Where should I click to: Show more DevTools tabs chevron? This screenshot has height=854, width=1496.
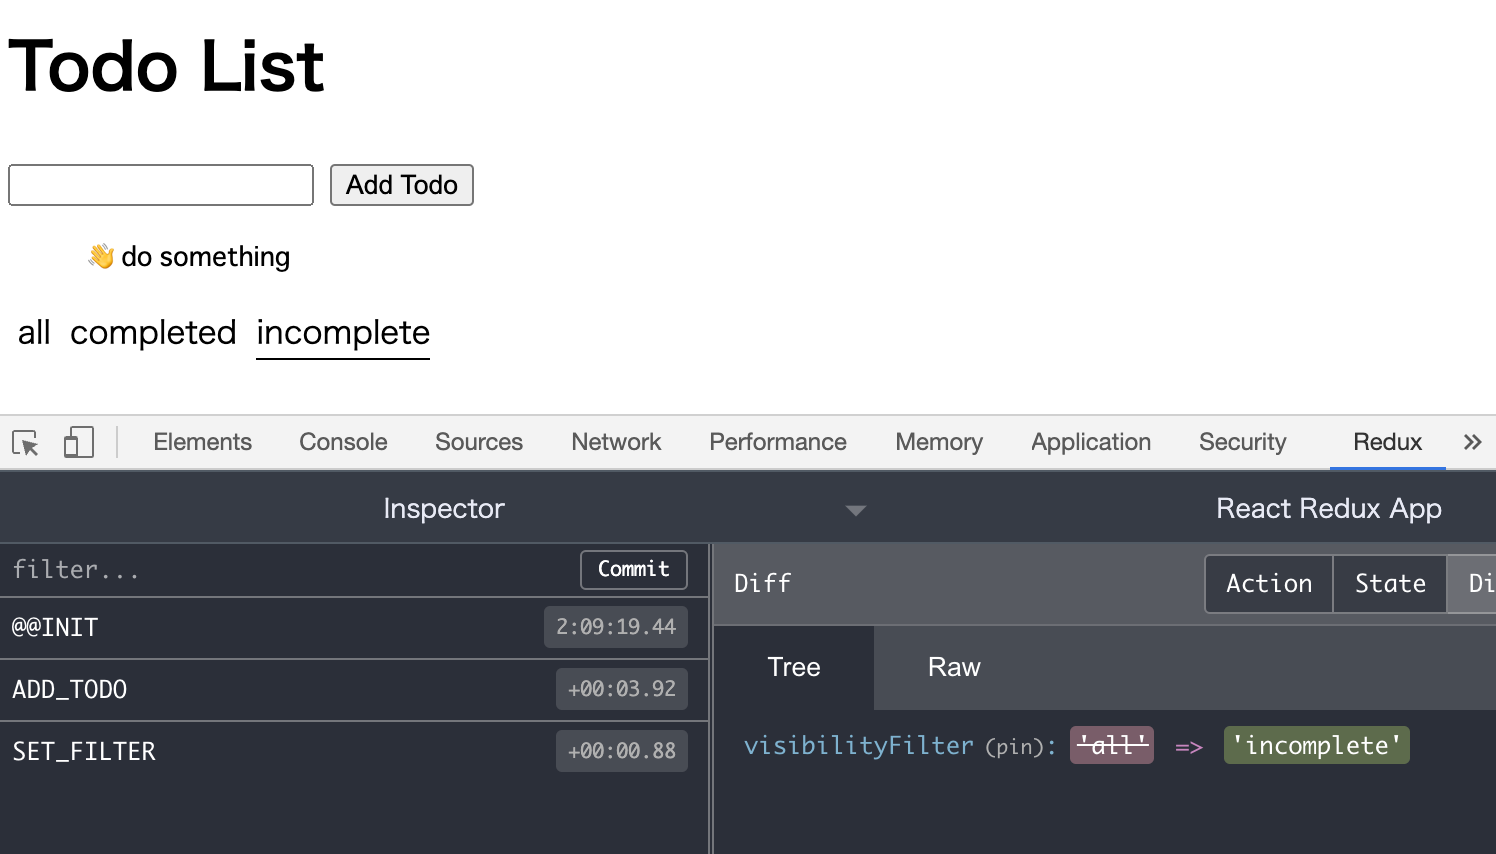(1472, 442)
